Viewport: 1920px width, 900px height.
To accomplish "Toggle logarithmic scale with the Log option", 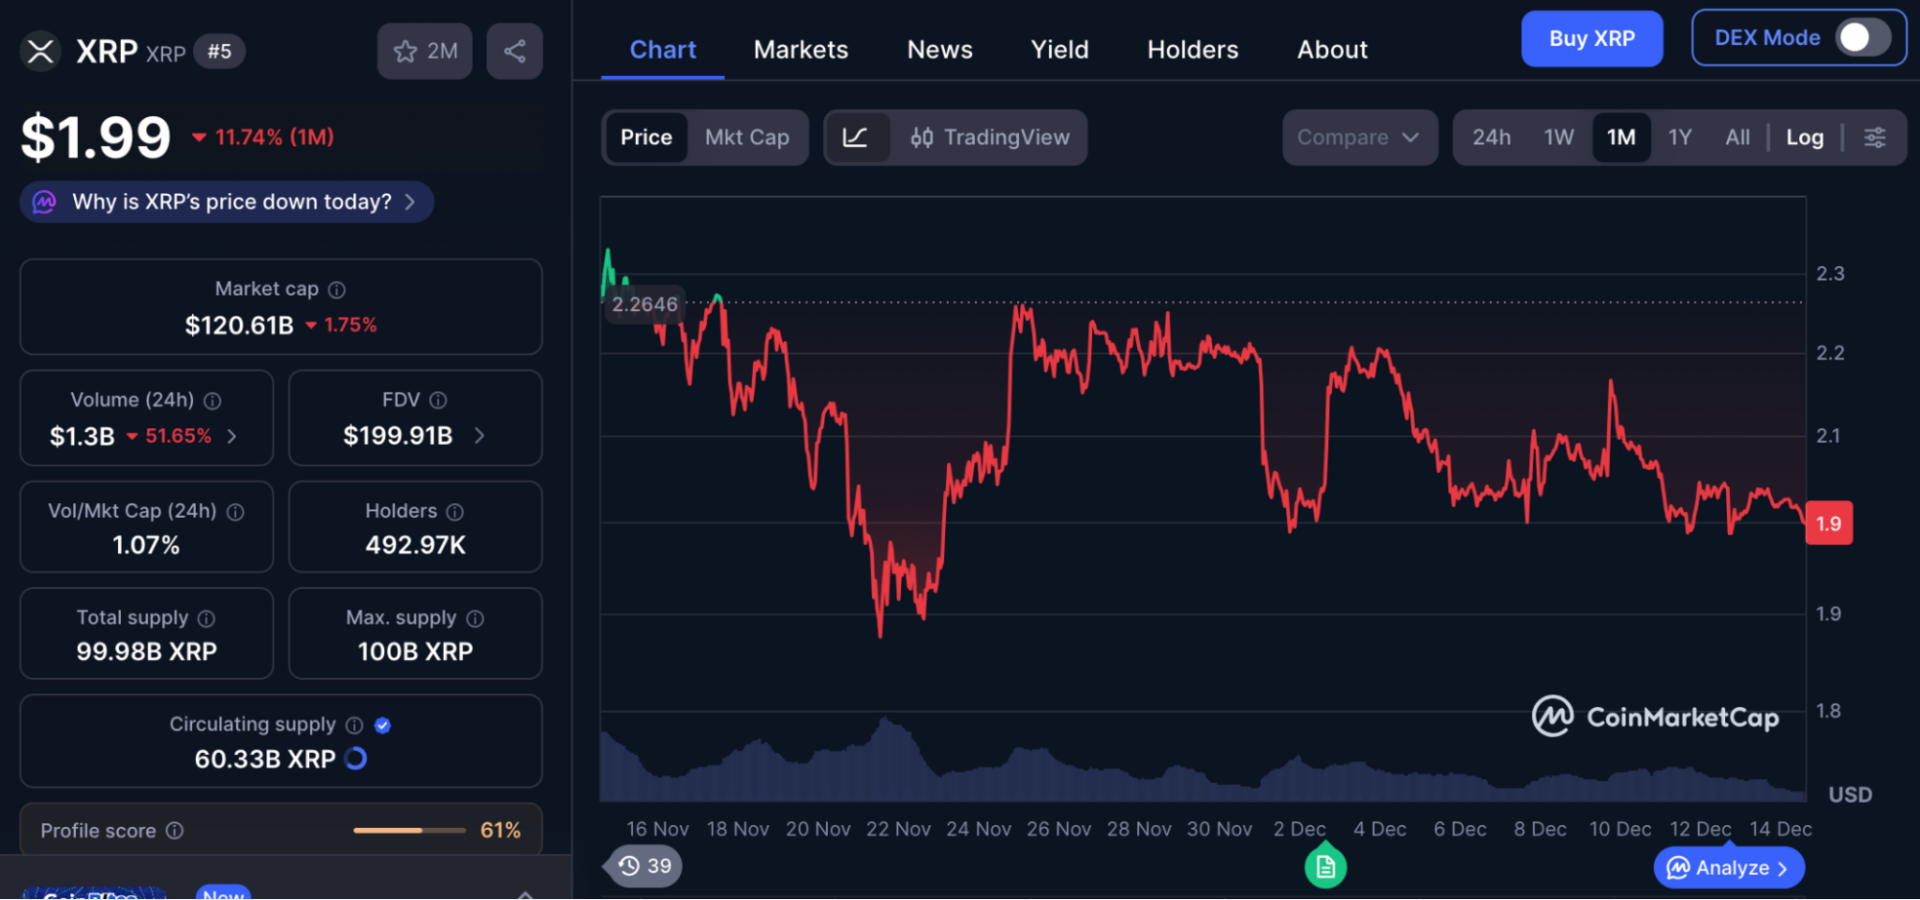I will pos(1804,137).
